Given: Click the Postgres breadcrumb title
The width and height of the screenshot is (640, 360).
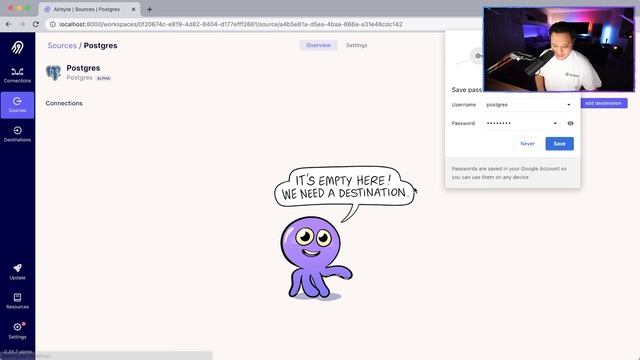Looking at the screenshot, I should (x=100, y=45).
